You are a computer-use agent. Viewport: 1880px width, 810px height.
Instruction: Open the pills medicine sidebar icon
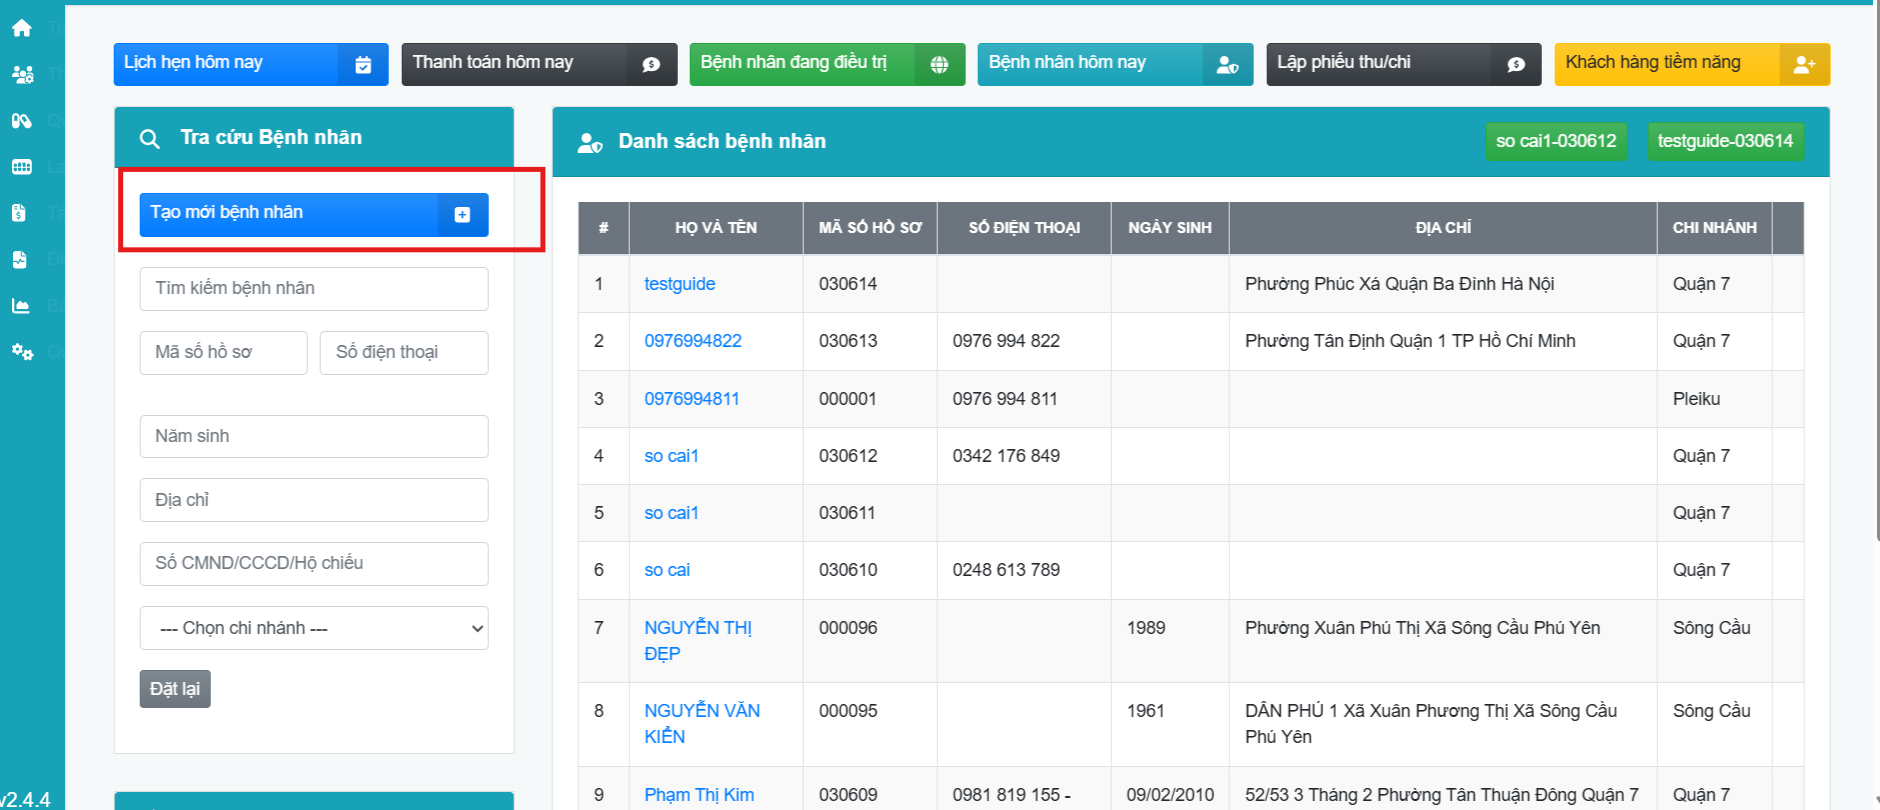(22, 121)
